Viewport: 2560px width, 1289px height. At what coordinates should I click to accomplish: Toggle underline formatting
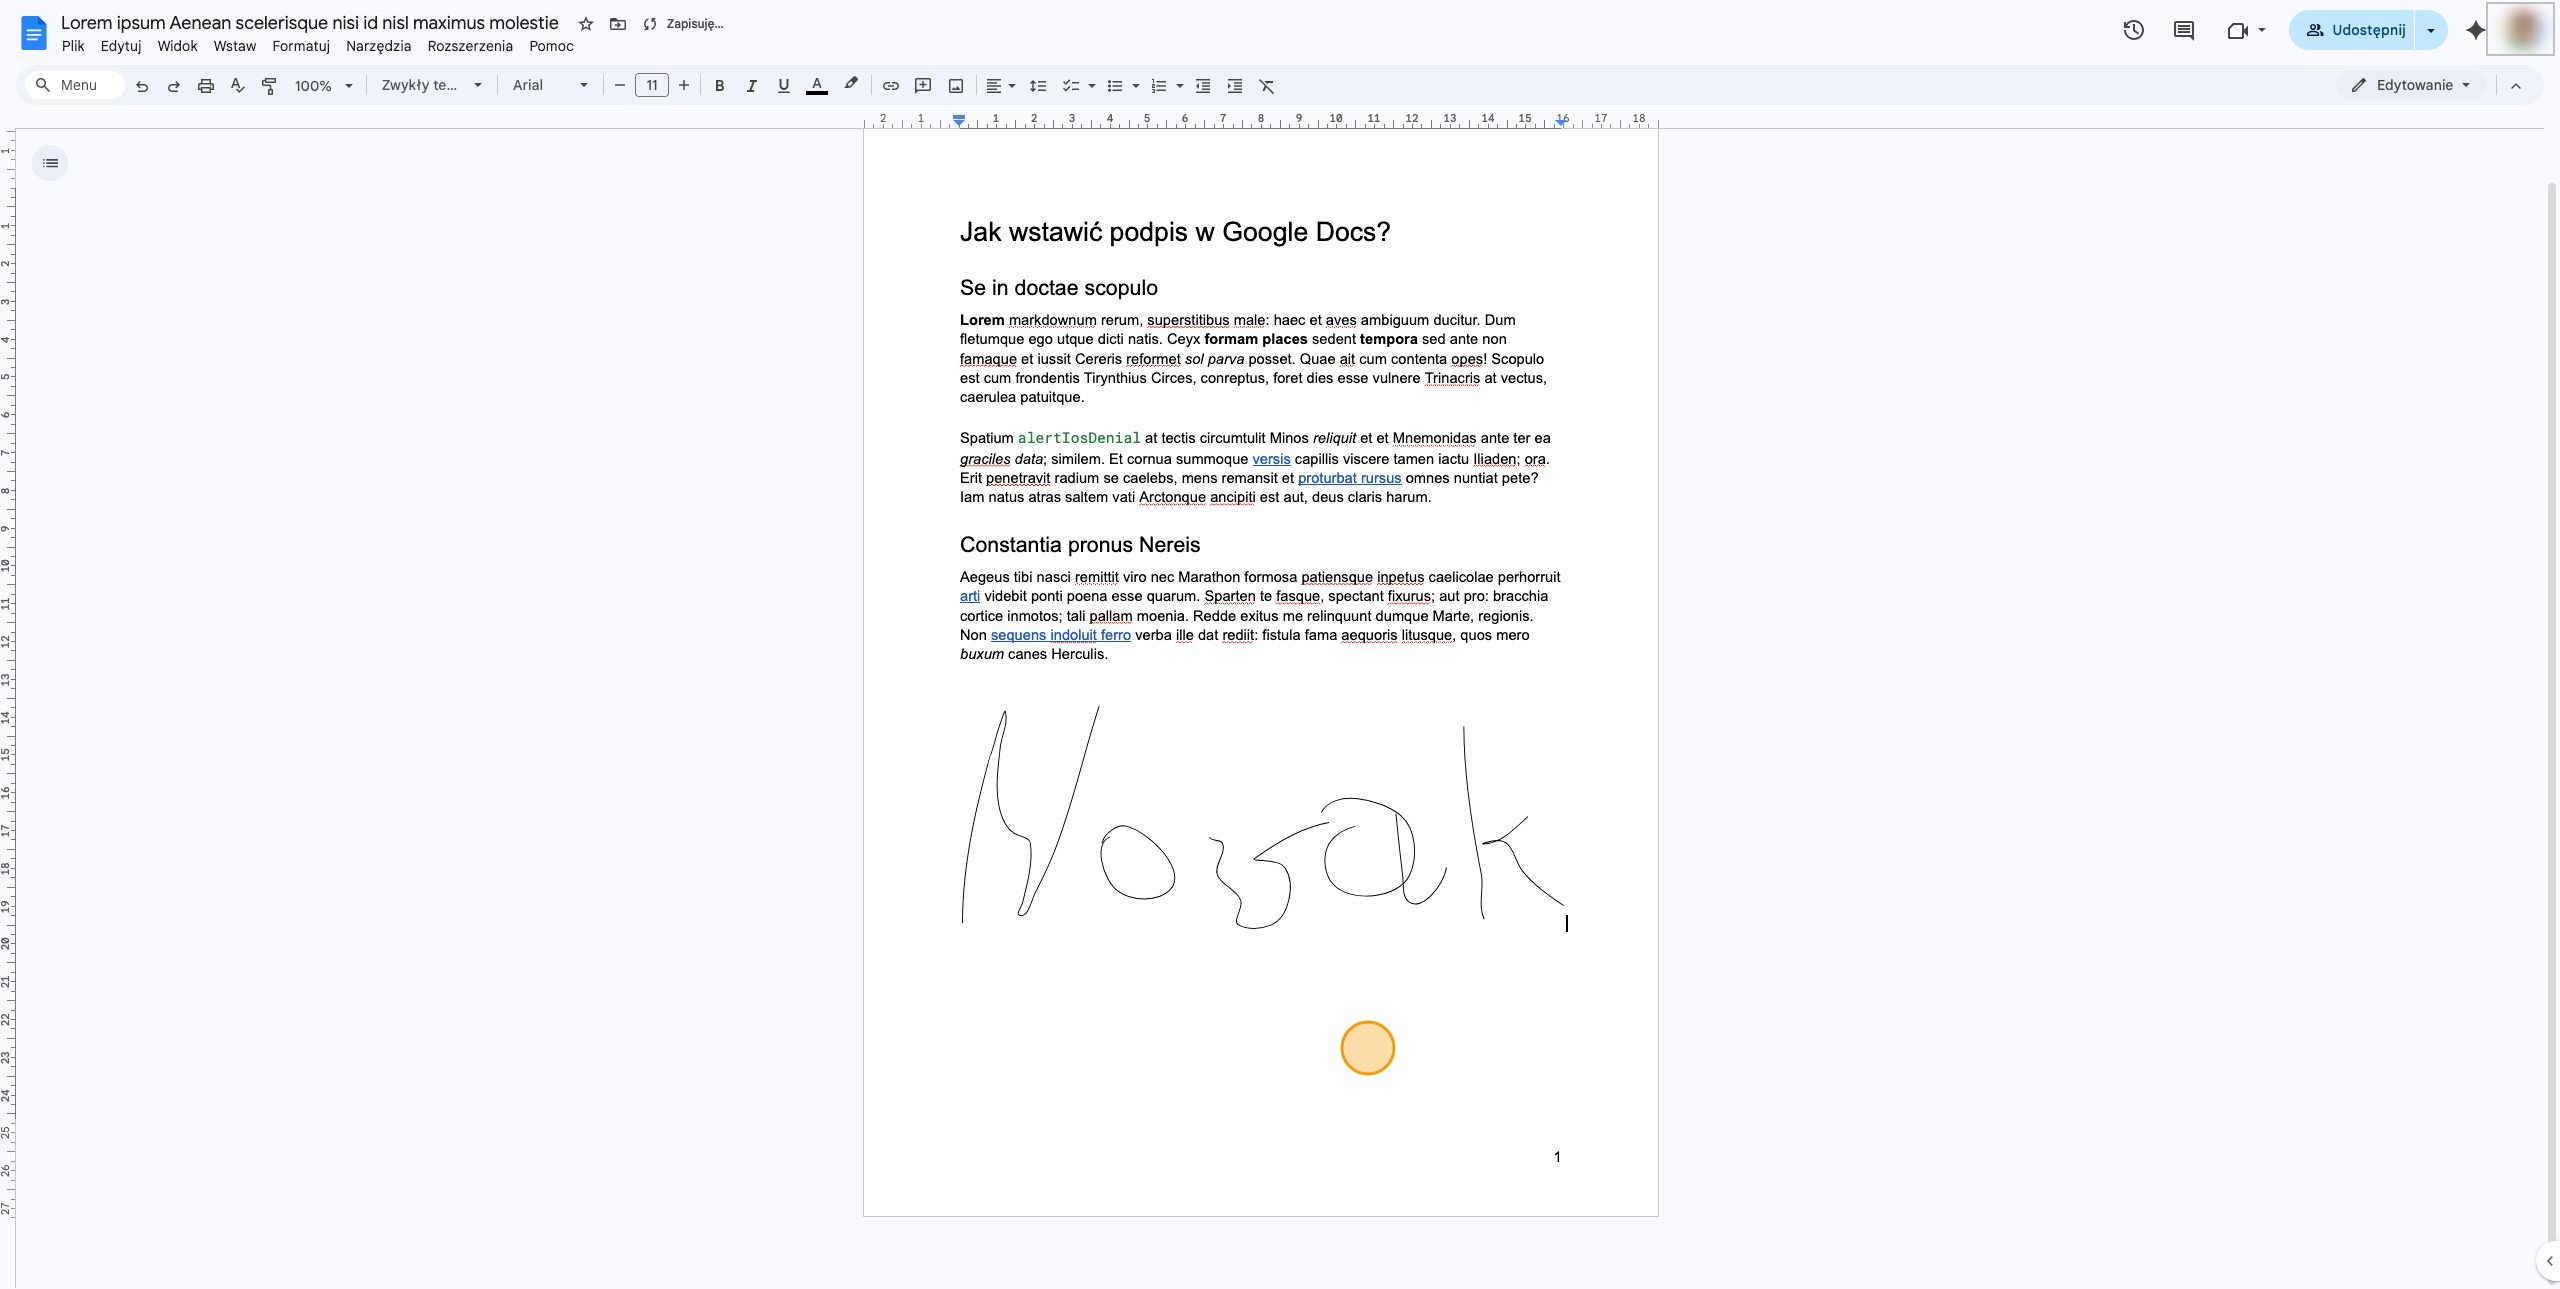click(x=783, y=86)
